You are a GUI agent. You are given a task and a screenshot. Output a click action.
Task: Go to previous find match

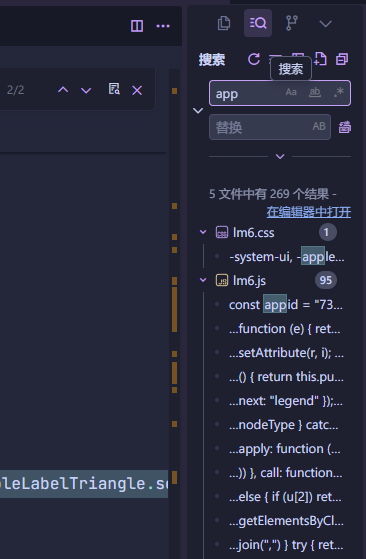tap(63, 90)
